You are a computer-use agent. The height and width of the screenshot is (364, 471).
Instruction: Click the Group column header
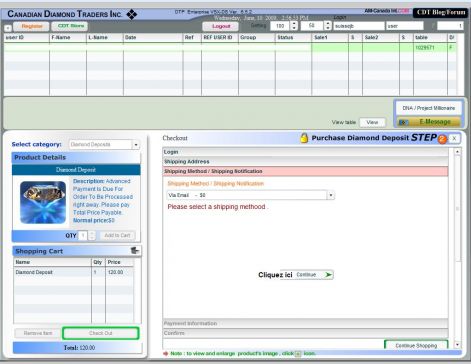pyautogui.click(x=257, y=37)
